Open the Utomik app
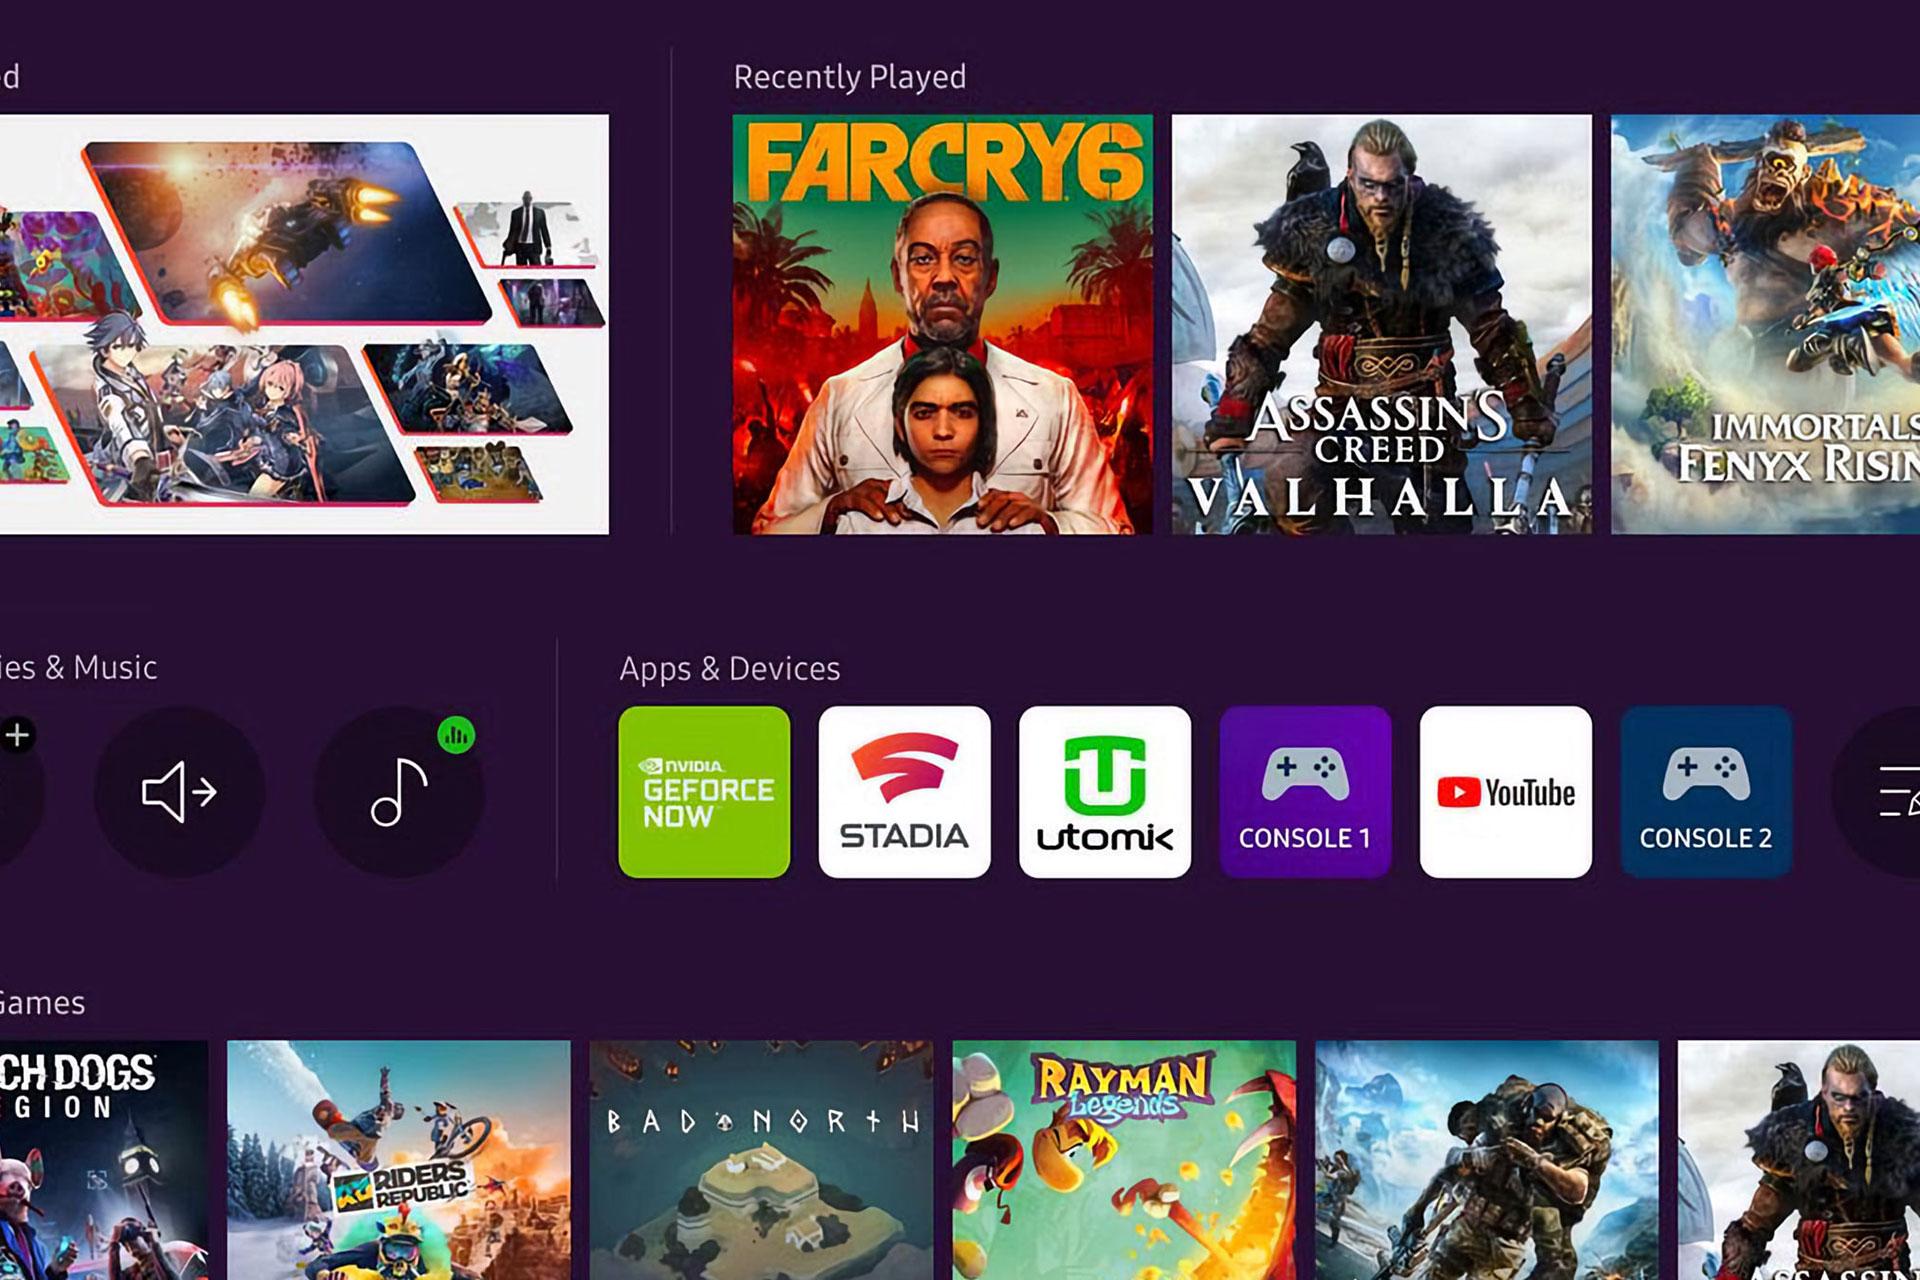This screenshot has height=1280, width=1920. pyautogui.click(x=1105, y=792)
